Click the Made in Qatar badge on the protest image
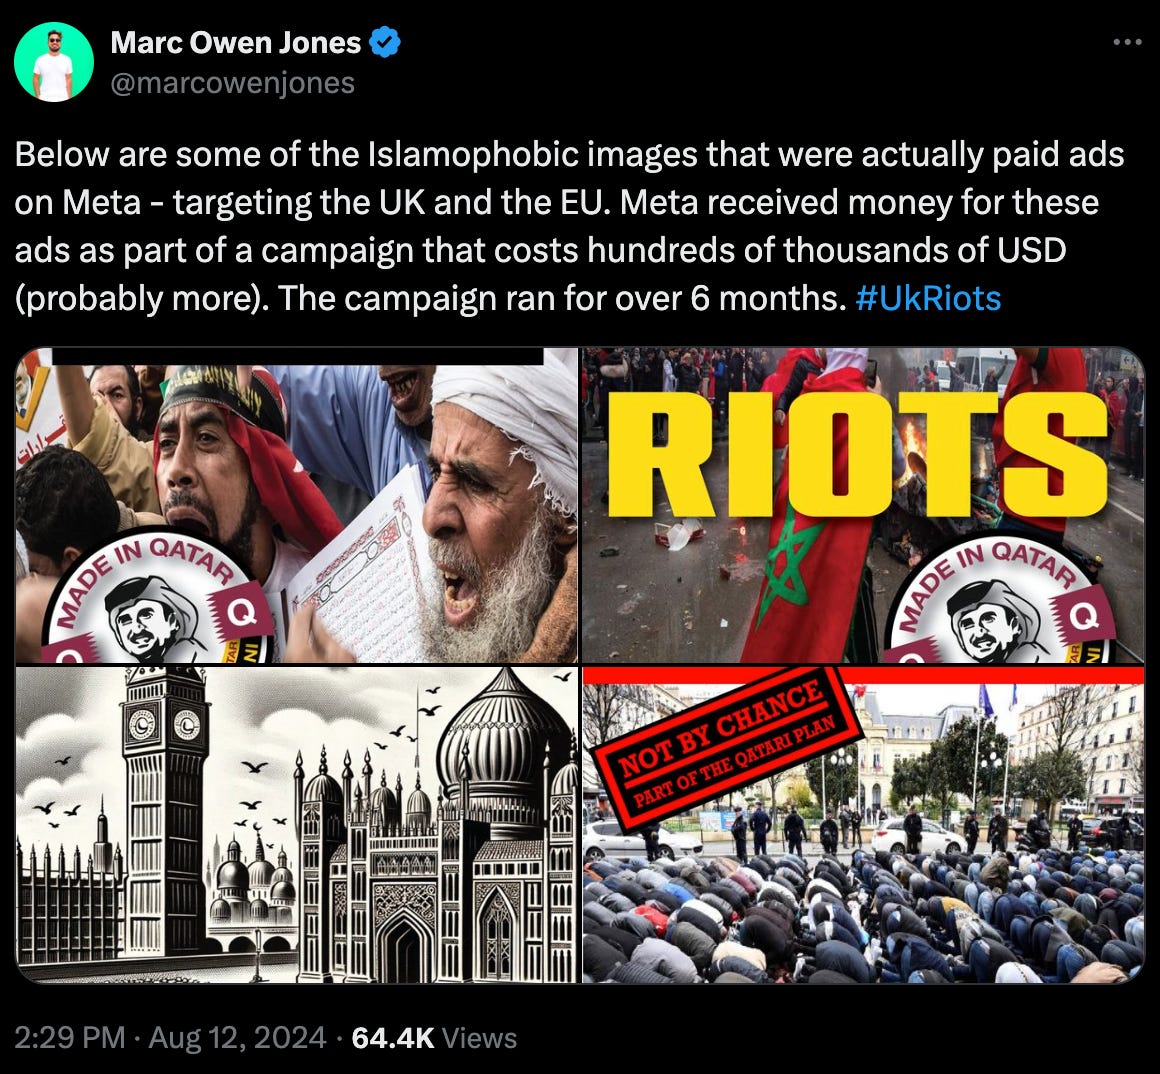 point(159,598)
